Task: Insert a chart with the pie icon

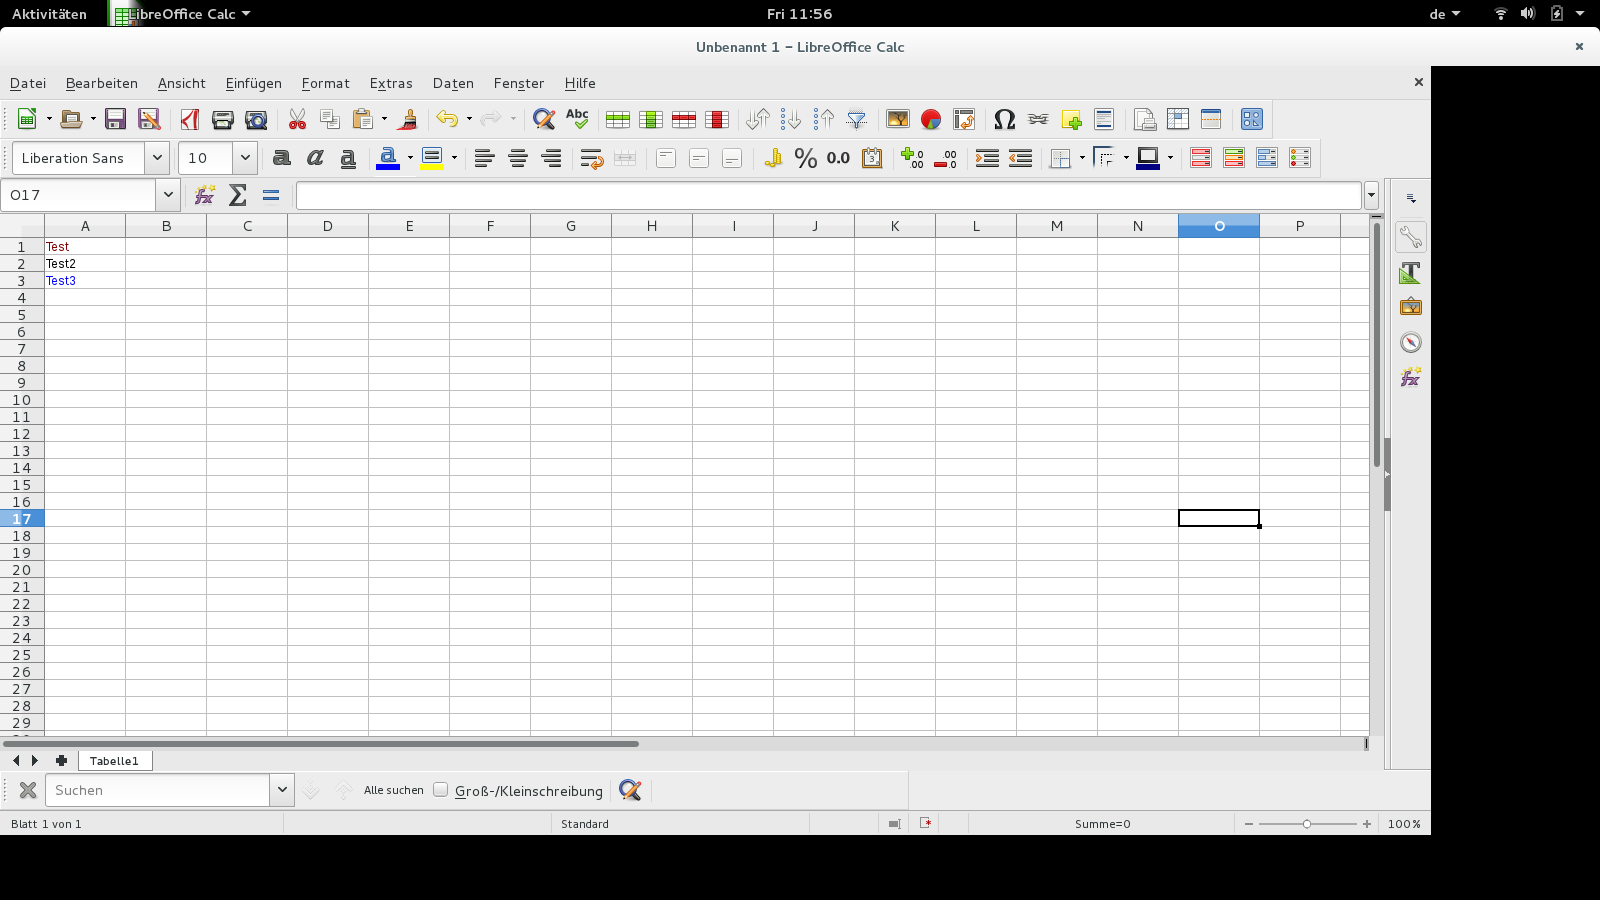Action: pyautogui.click(x=931, y=119)
